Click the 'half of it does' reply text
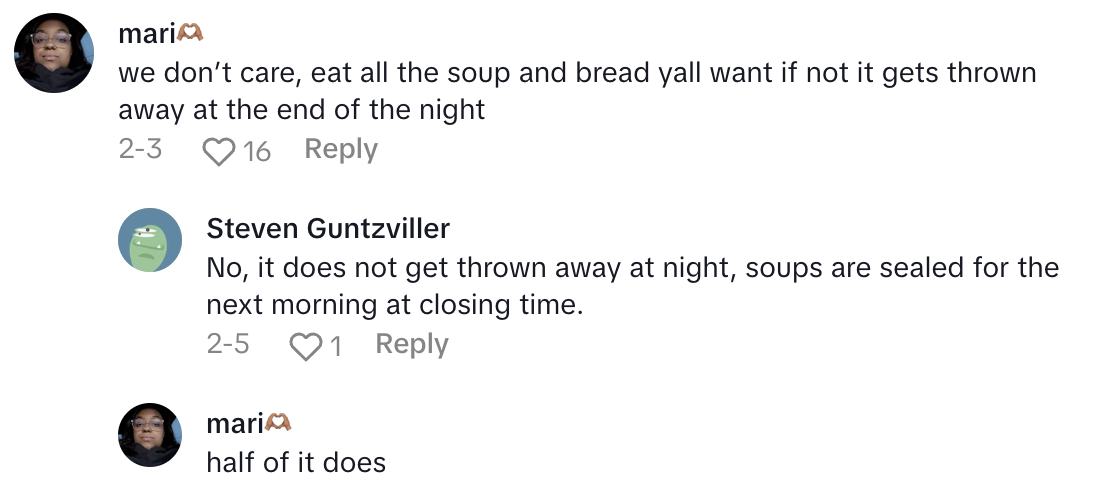The width and height of the screenshot is (1096, 484). (x=296, y=462)
